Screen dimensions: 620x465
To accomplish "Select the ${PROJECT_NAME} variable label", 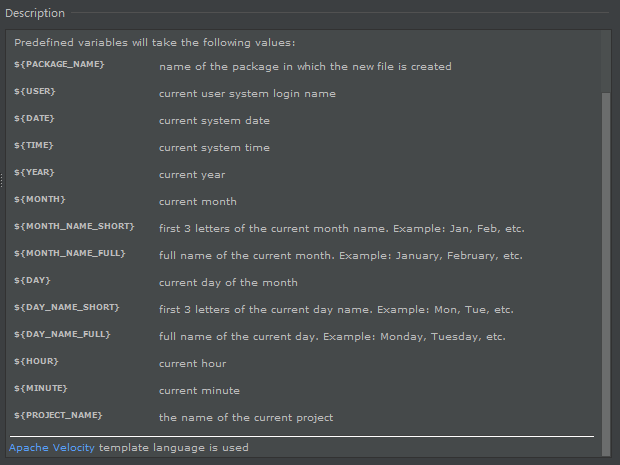I will point(59,416).
